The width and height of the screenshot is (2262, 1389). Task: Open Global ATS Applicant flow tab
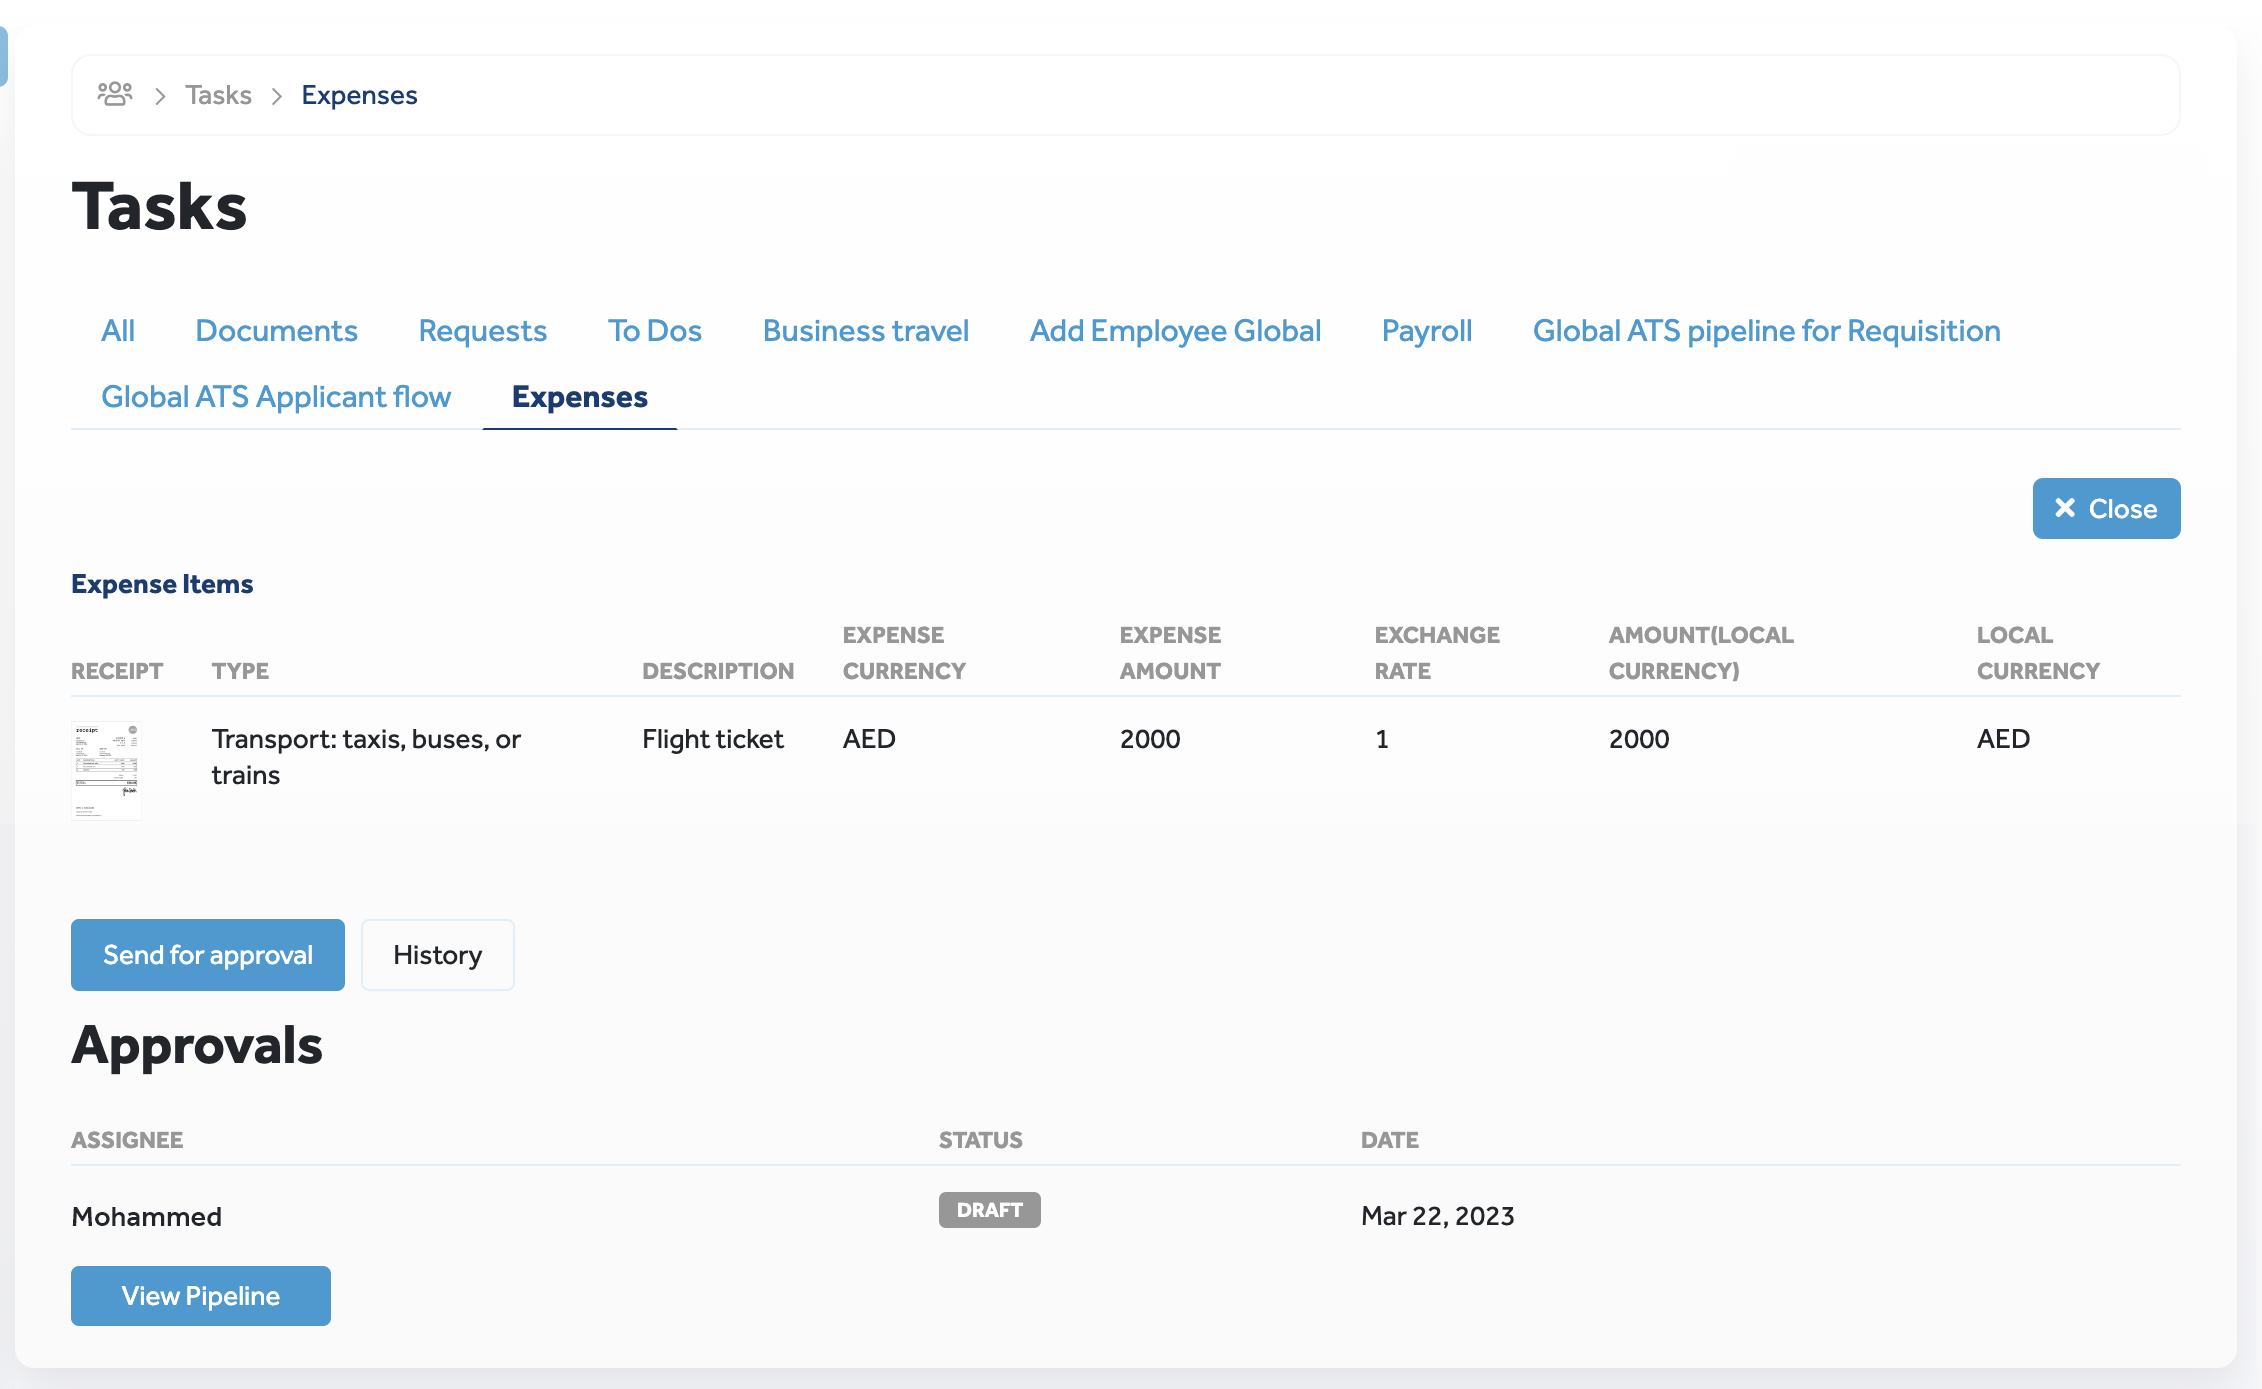276,397
